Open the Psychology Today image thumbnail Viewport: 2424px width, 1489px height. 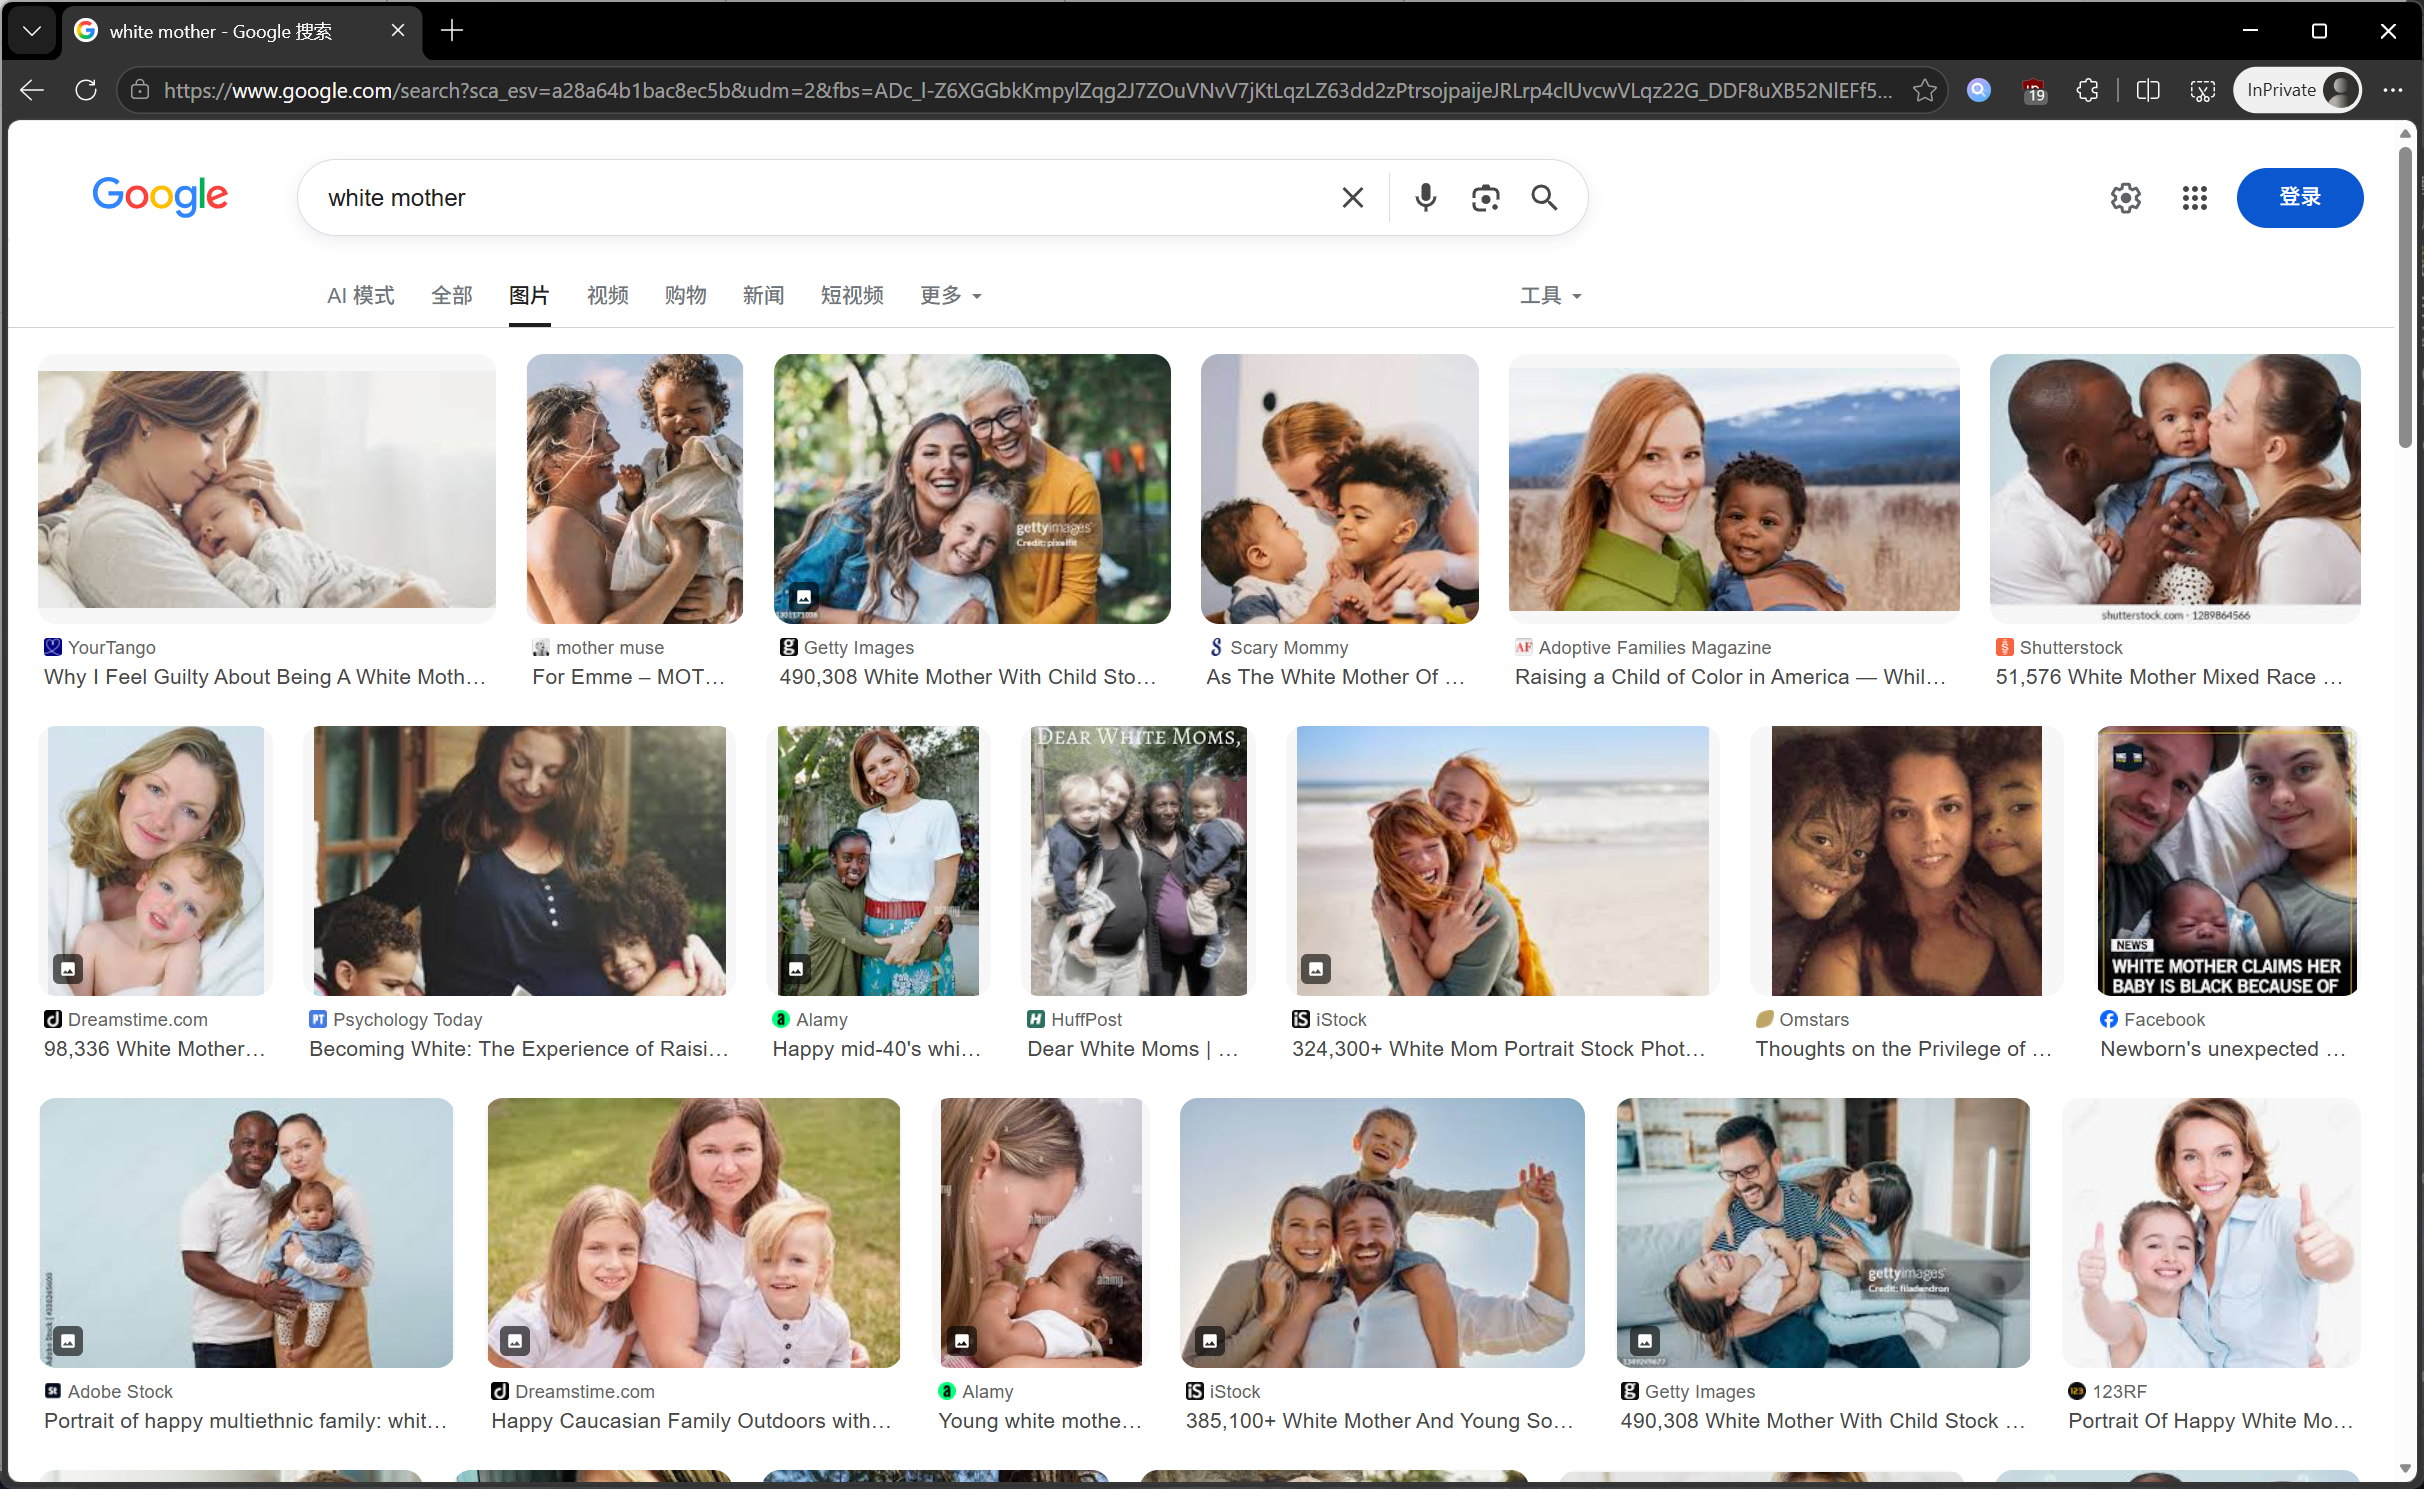519,860
